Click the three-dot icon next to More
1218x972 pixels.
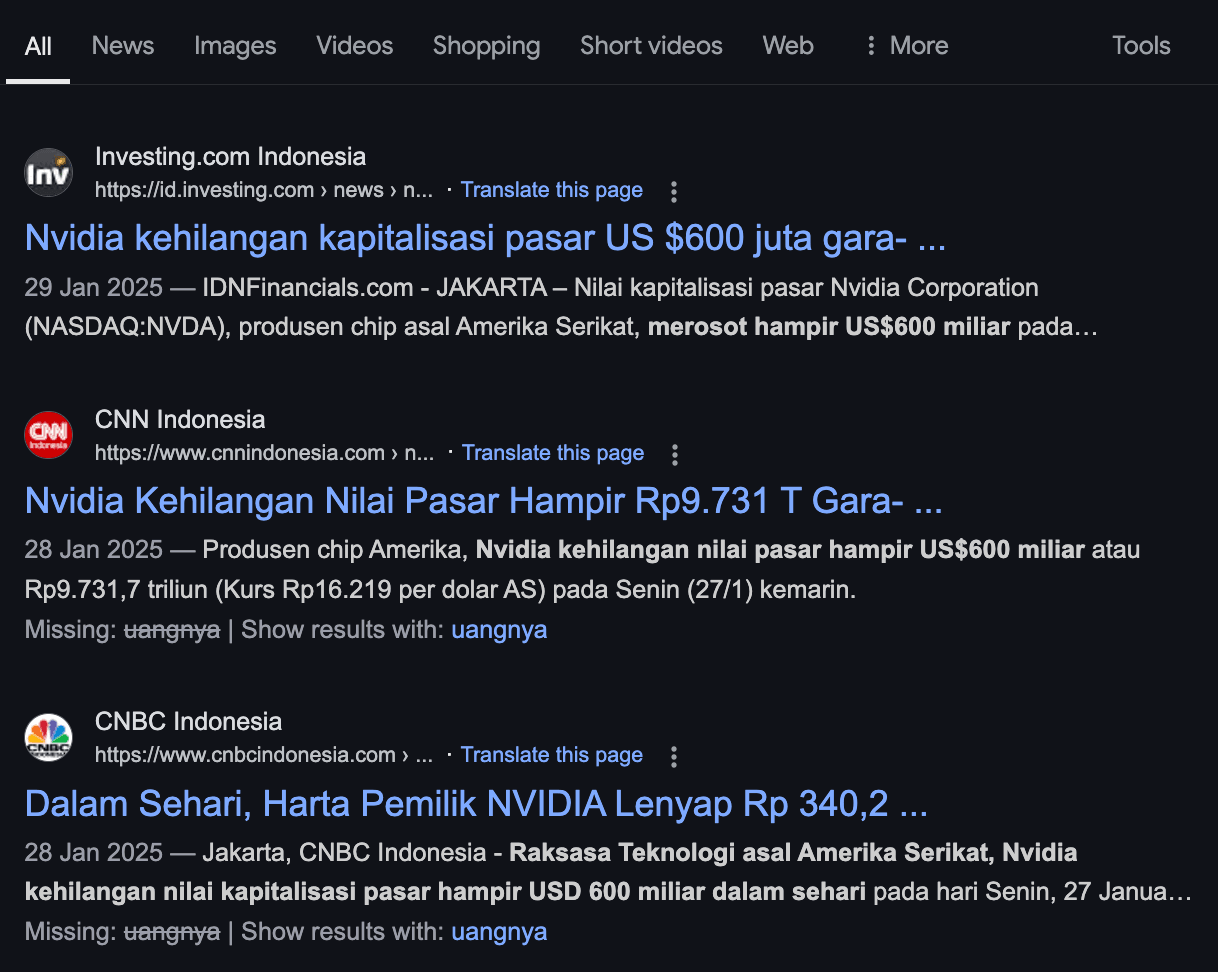[869, 45]
